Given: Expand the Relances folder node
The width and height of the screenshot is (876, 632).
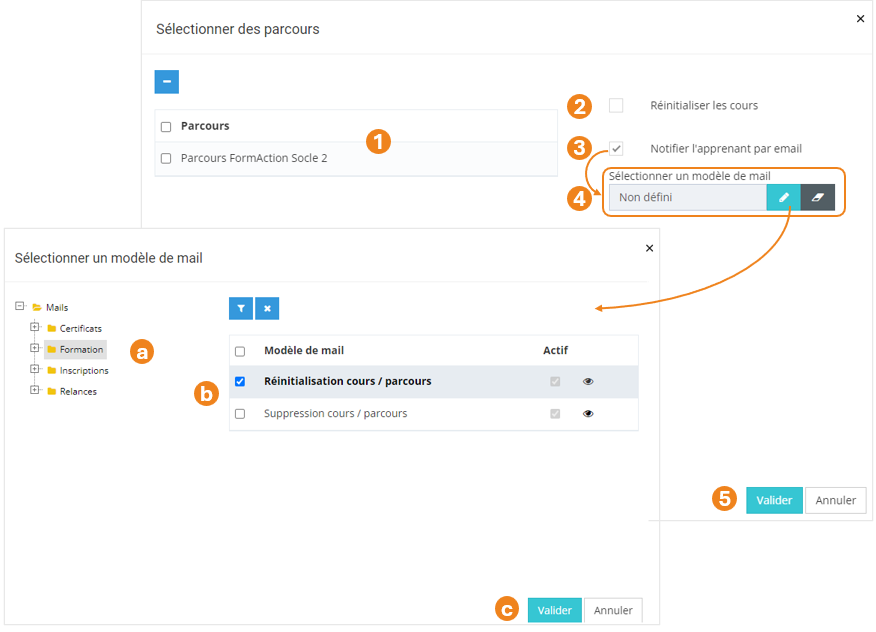Looking at the screenshot, I should click(35, 391).
